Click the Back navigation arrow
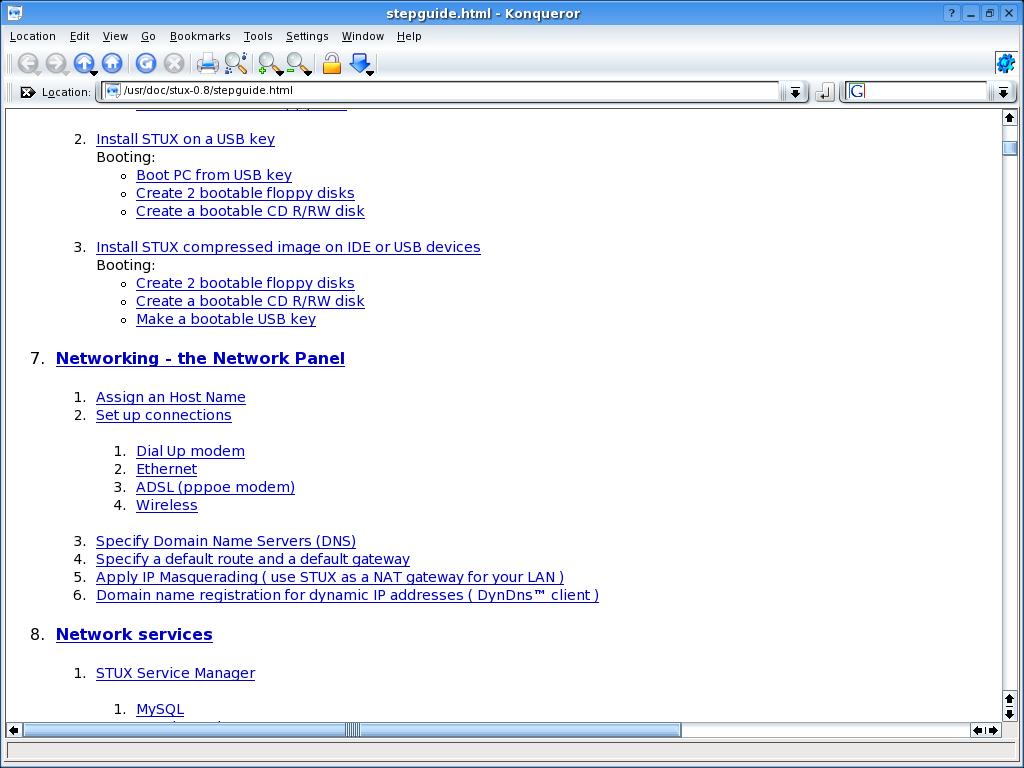Viewport: 1024px width, 768px height. [x=28, y=63]
